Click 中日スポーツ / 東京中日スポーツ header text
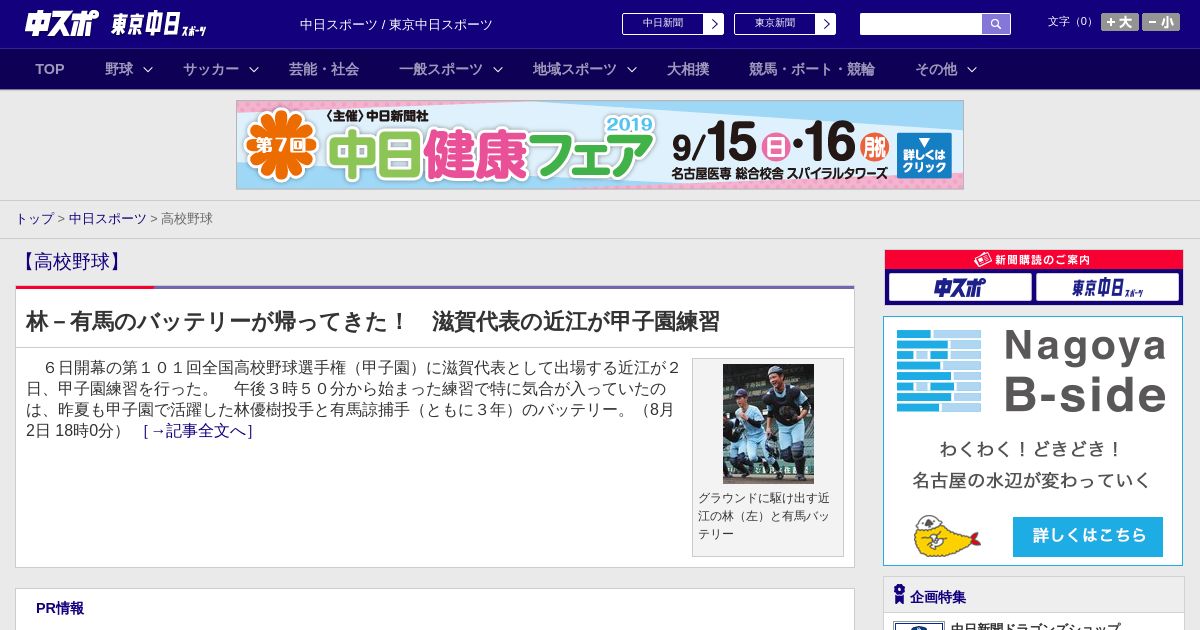The height and width of the screenshot is (630, 1200). [396, 24]
